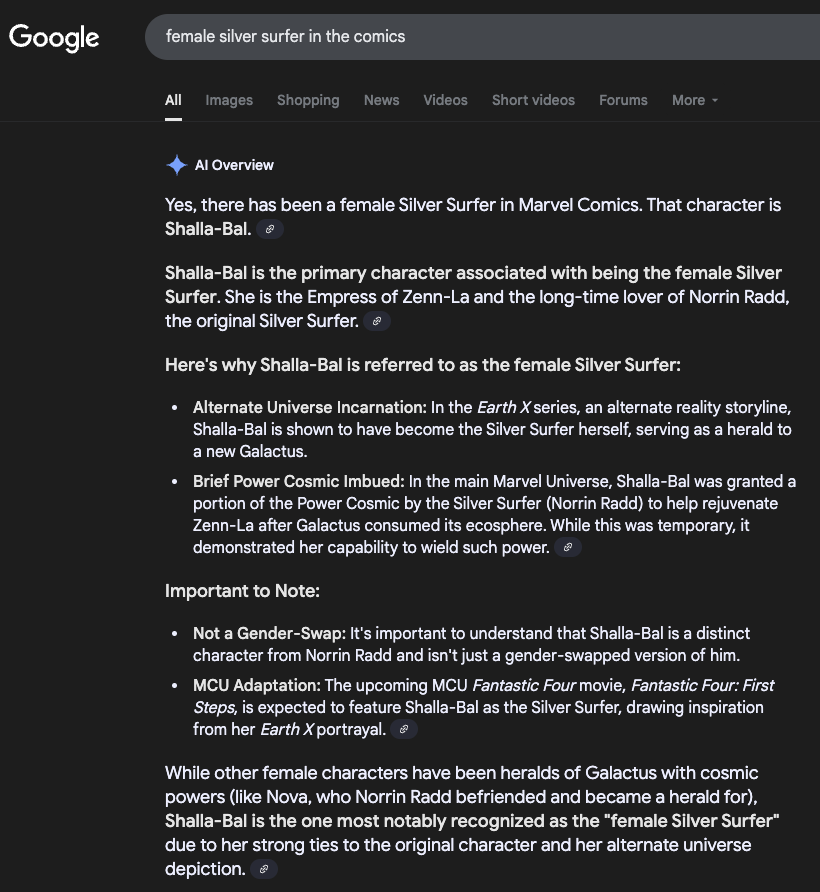Select the All results tab
The height and width of the screenshot is (892, 820).
pyautogui.click(x=173, y=100)
